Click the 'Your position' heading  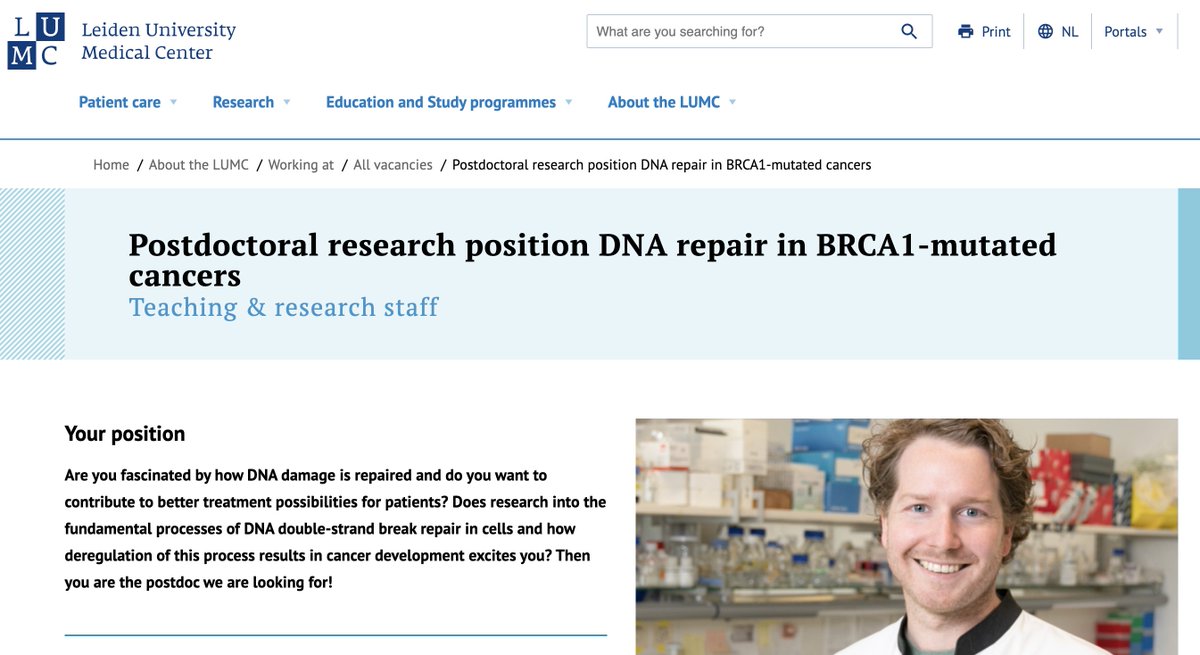[125, 433]
